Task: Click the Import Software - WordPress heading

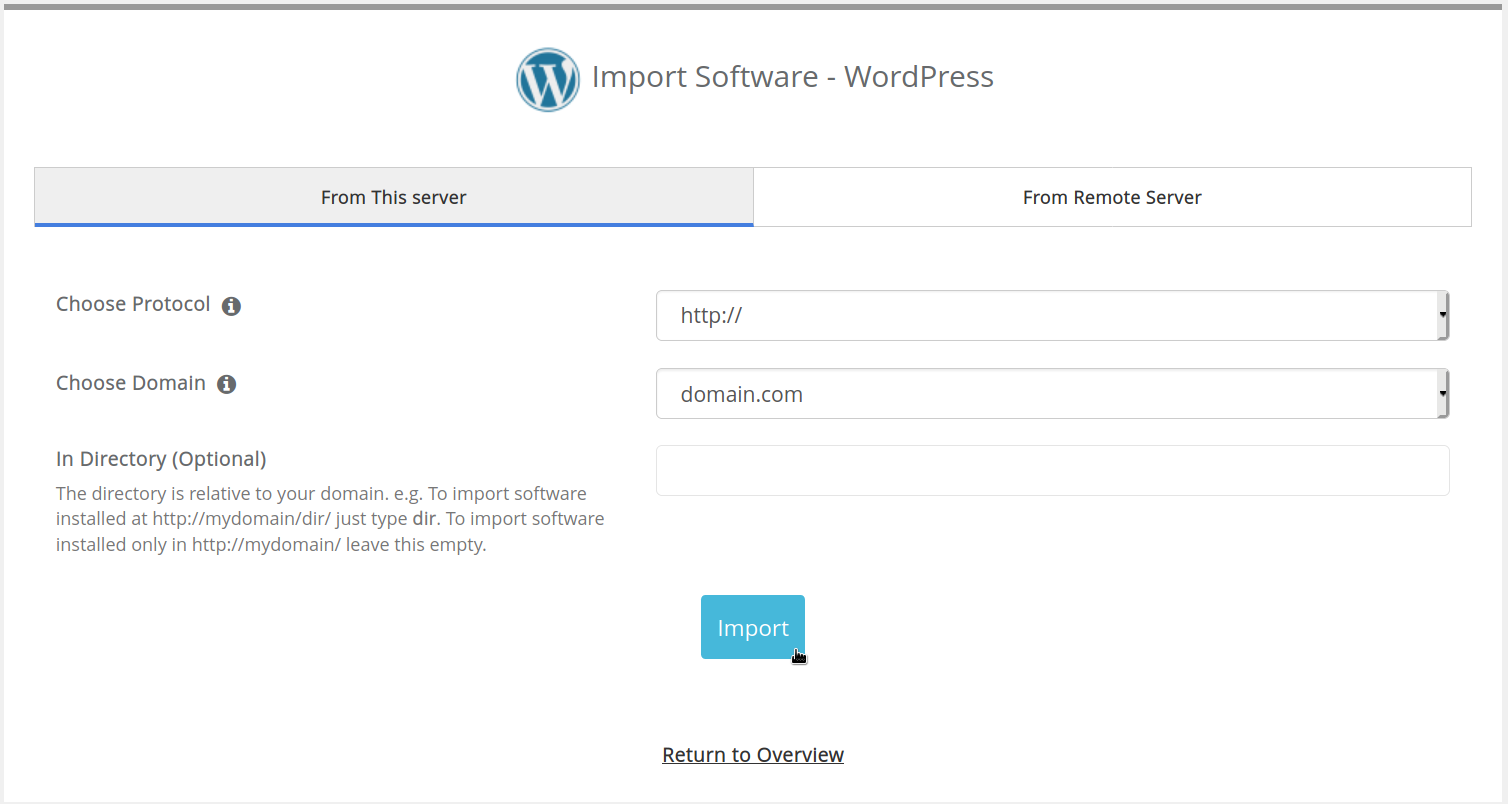Action: [x=792, y=77]
